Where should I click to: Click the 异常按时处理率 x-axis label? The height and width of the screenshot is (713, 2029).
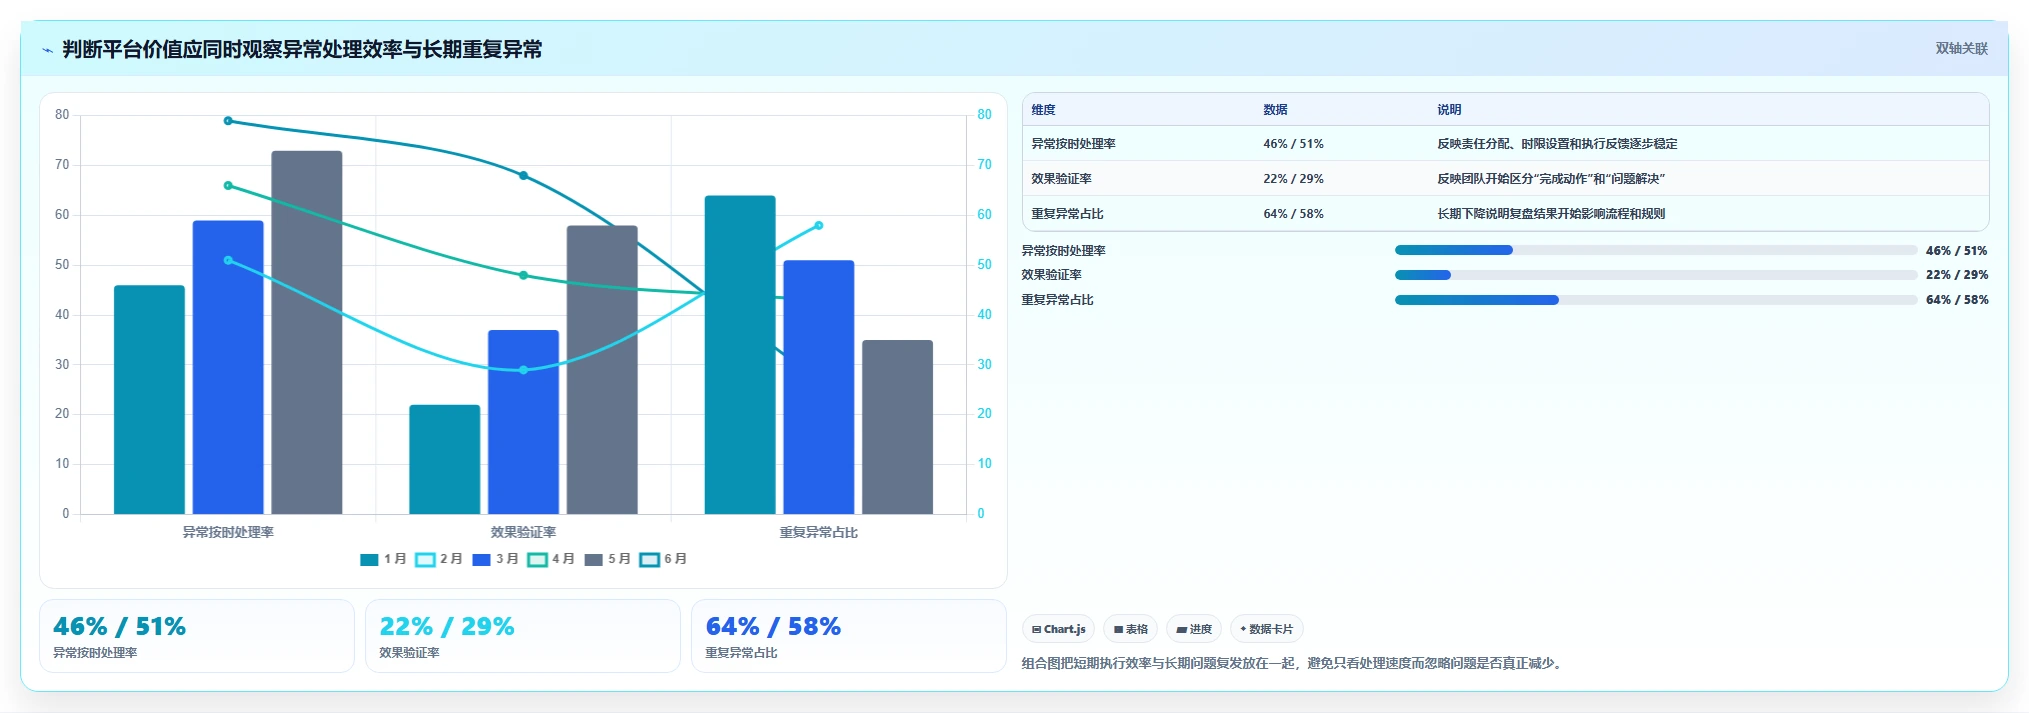[228, 532]
